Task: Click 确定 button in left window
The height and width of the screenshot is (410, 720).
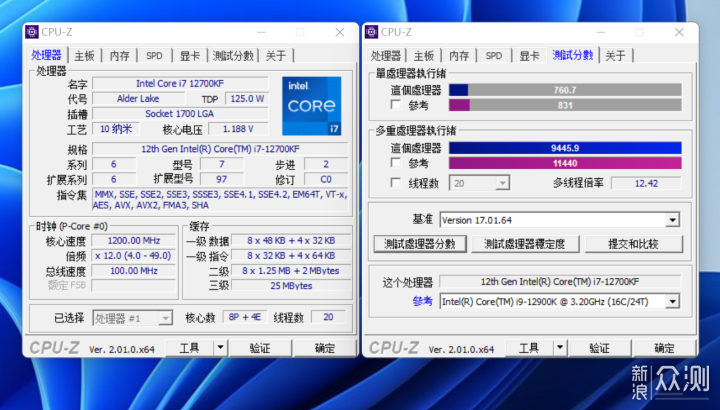Action: pos(325,348)
